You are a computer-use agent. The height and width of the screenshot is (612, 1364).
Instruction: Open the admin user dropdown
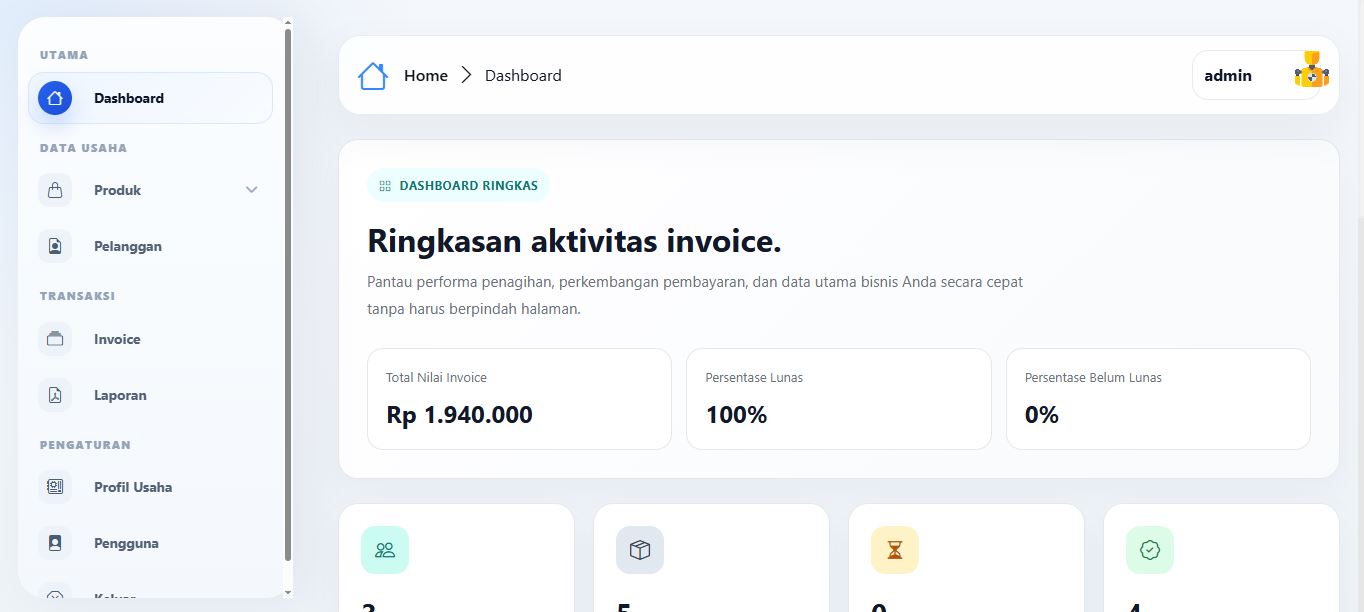click(x=1229, y=76)
